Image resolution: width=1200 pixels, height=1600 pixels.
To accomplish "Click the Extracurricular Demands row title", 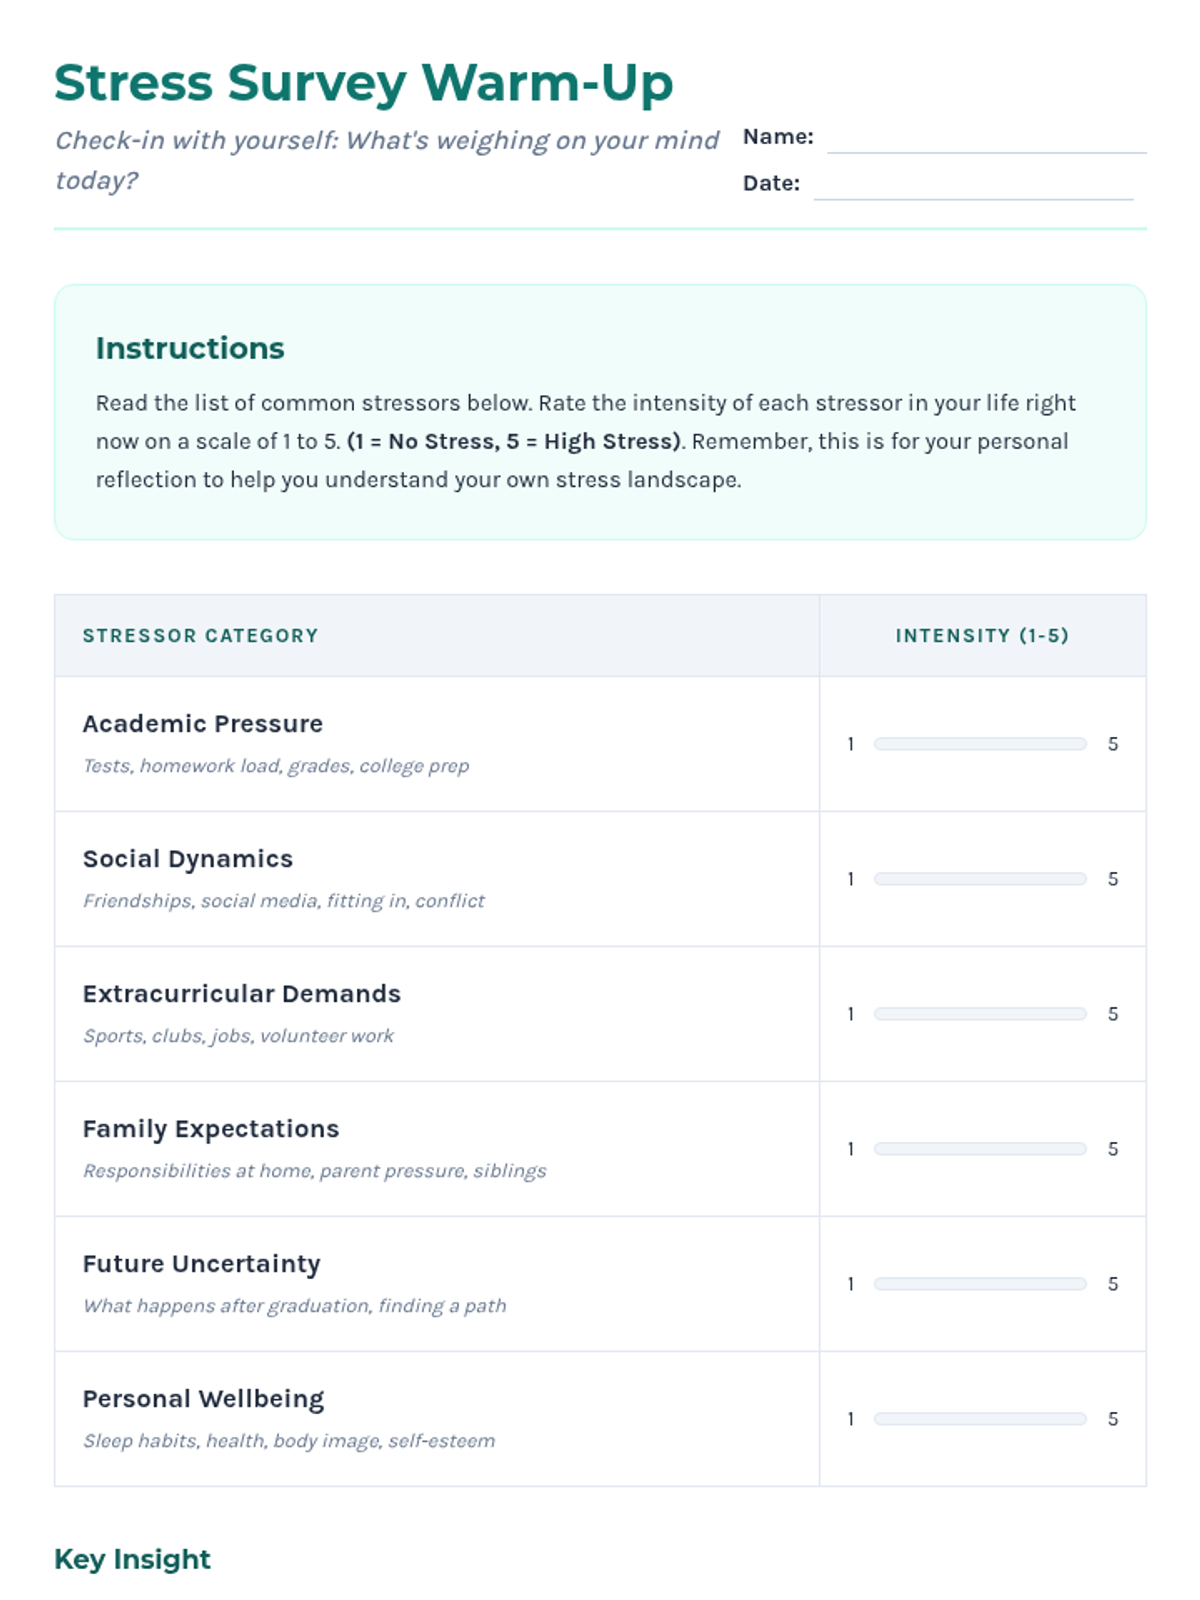I will click(241, 994).
